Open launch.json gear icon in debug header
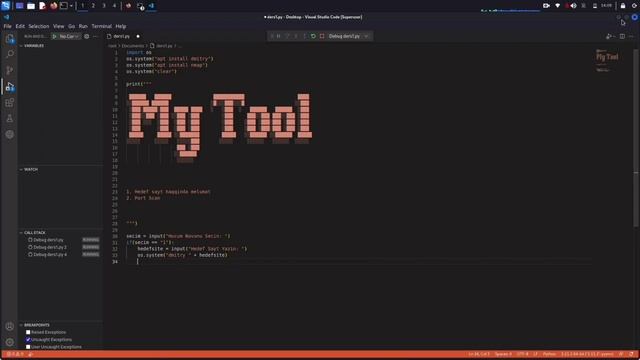Image resolution: width=640 pixels, height=360 pixels. pos(87,36)
